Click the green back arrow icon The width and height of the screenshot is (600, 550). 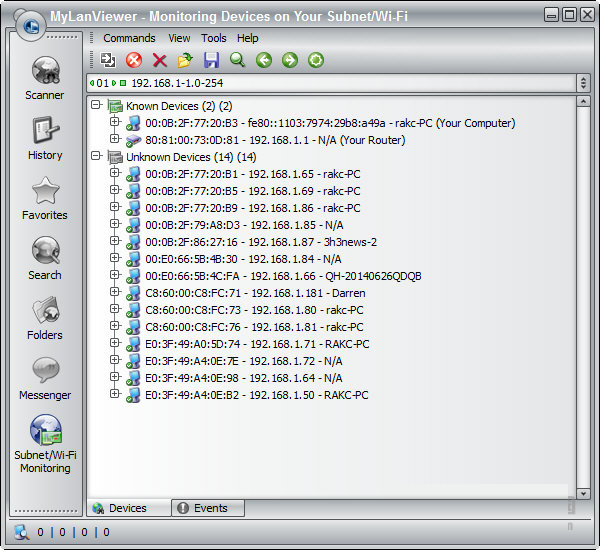pyautogui.click(x=264, y=61)
